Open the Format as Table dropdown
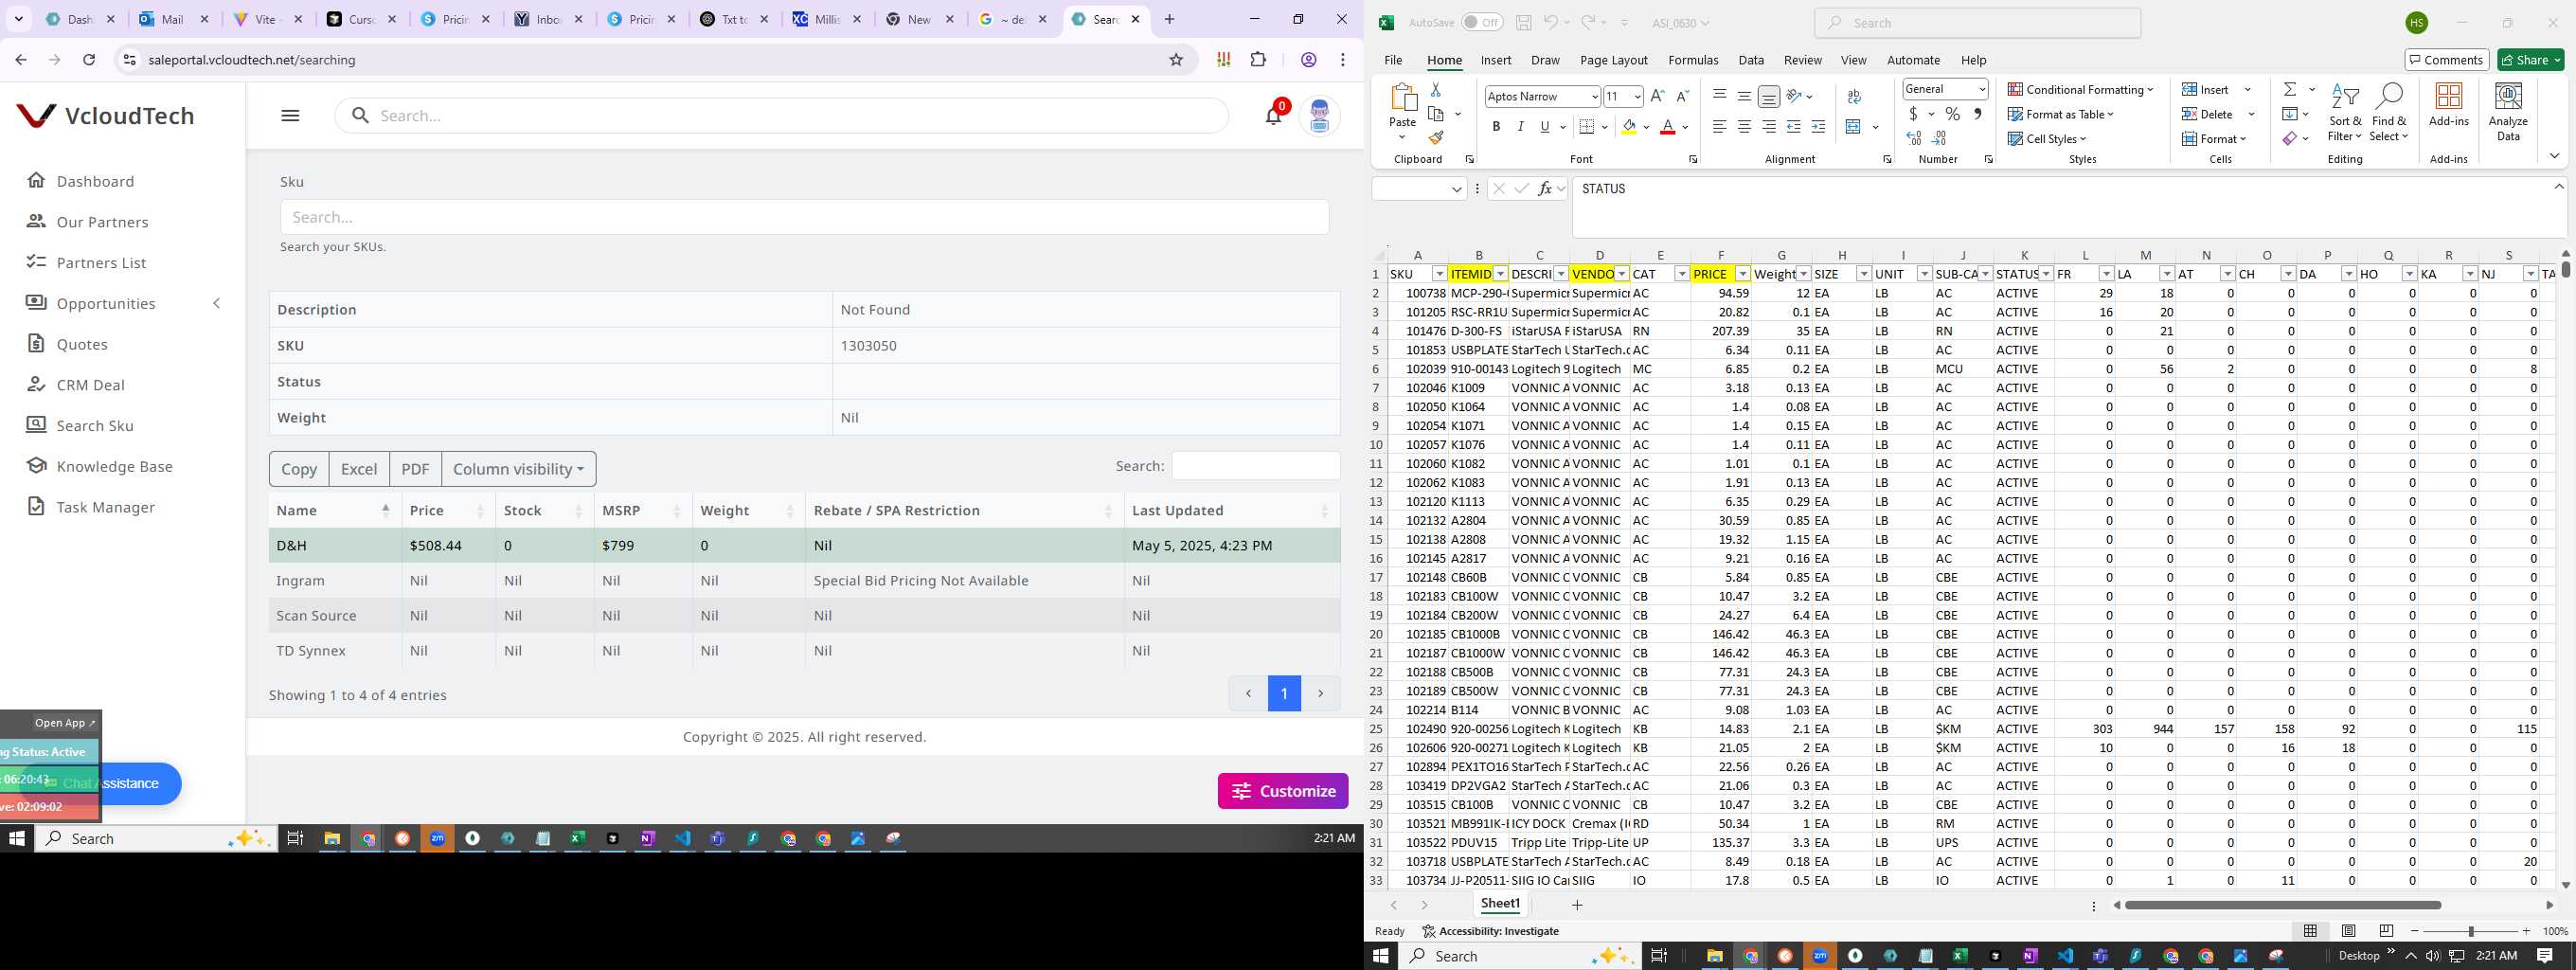 pos(2061,114)
